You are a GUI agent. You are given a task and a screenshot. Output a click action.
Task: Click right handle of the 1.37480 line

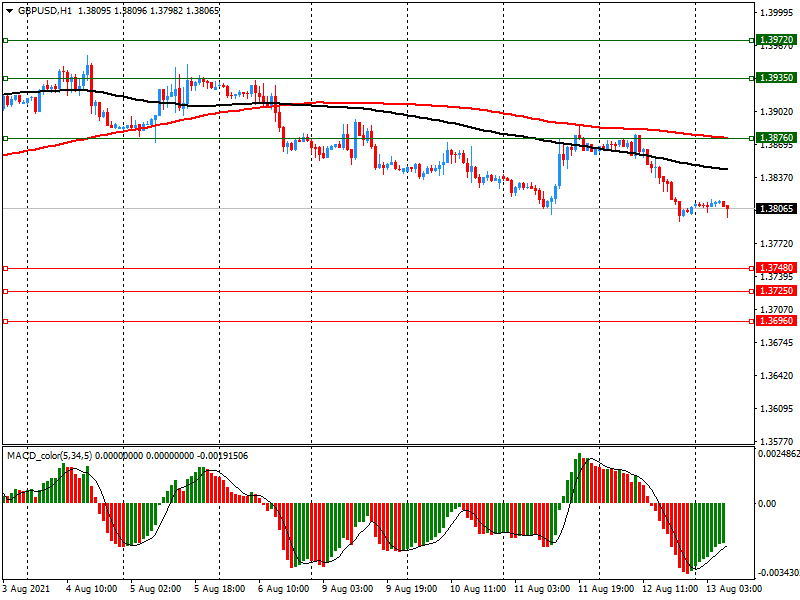point(752,268)
